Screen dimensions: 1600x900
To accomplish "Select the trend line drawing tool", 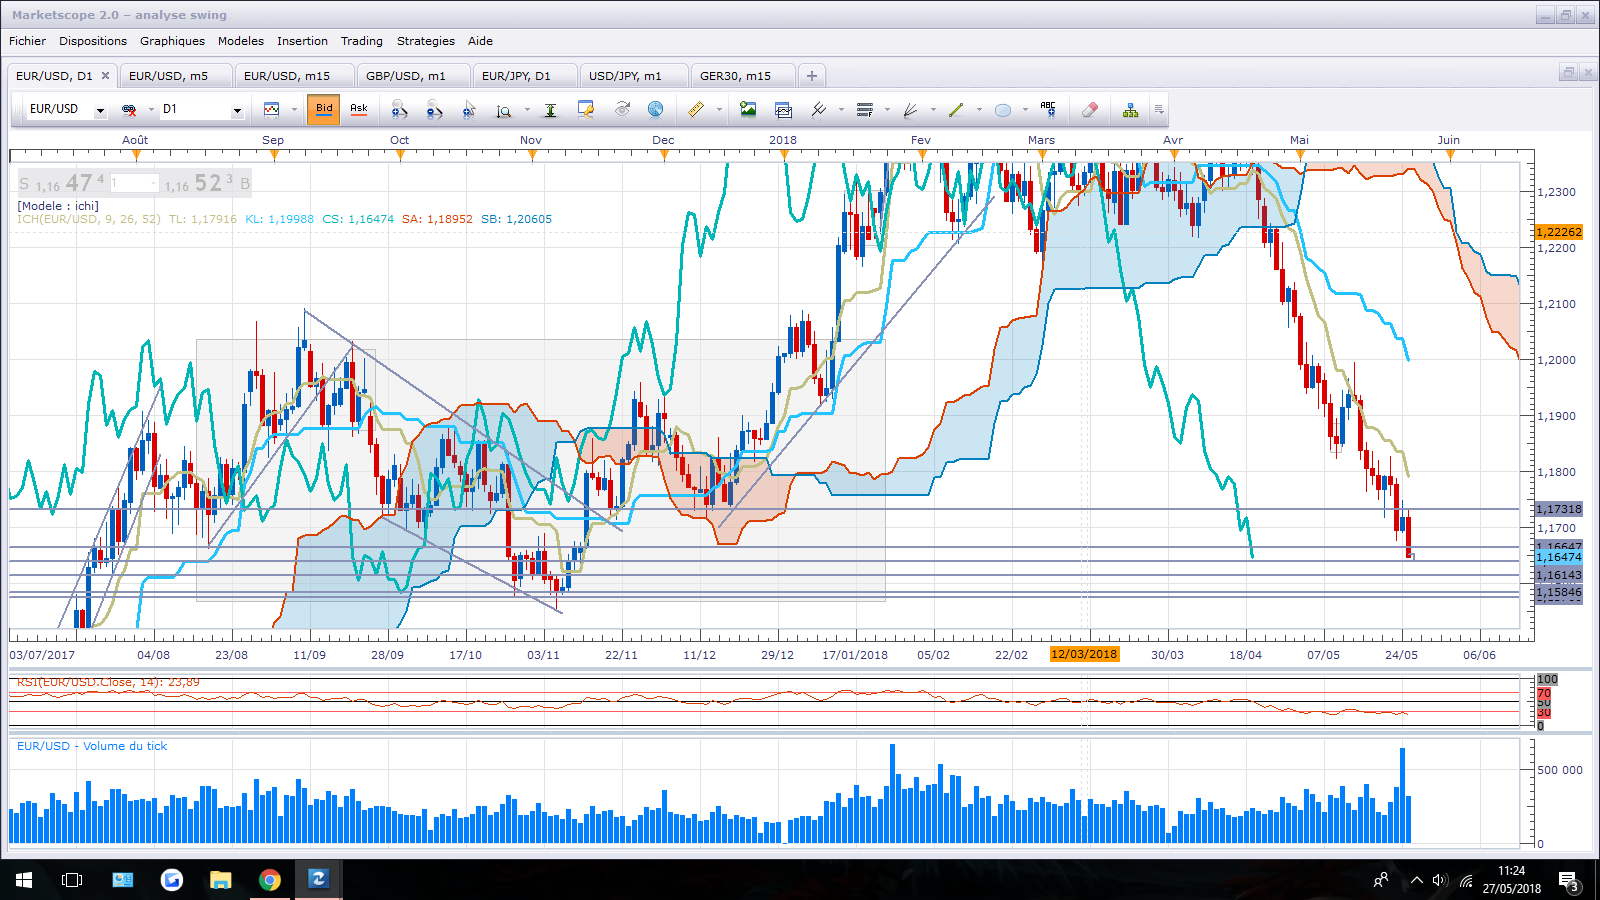I will click(956, 110).
